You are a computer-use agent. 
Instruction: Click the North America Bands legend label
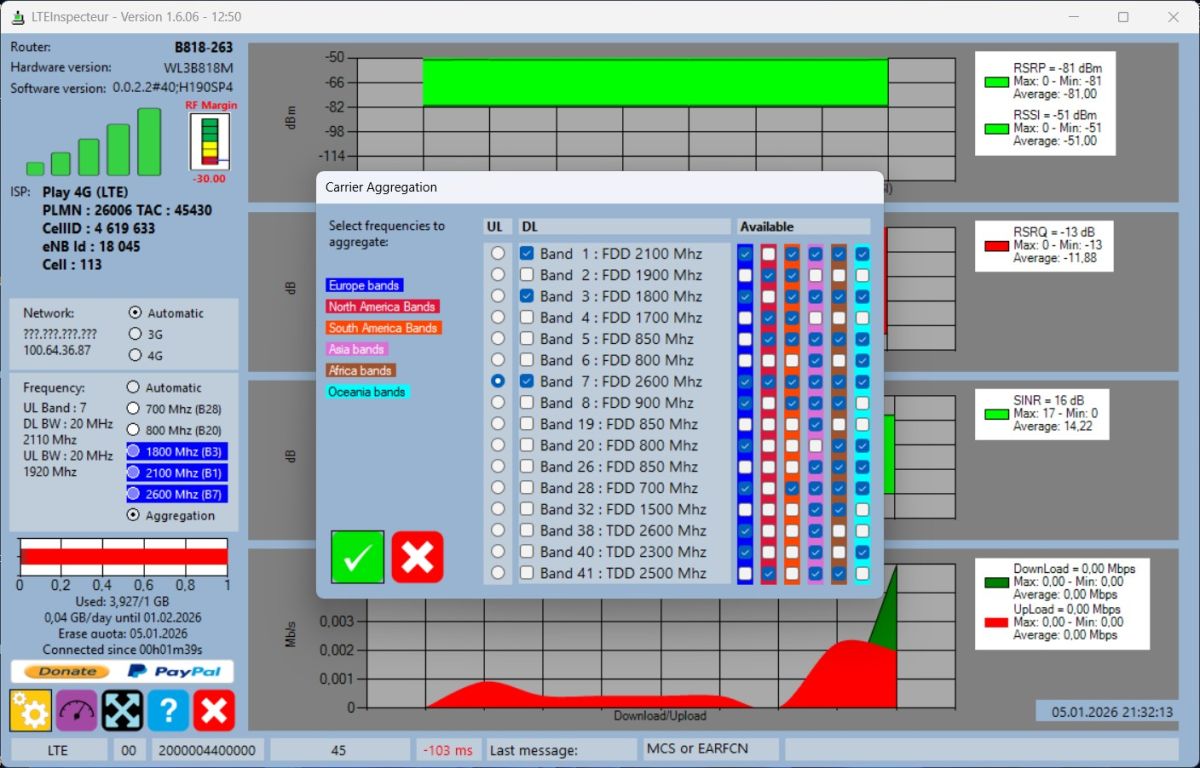click(382, 307)
